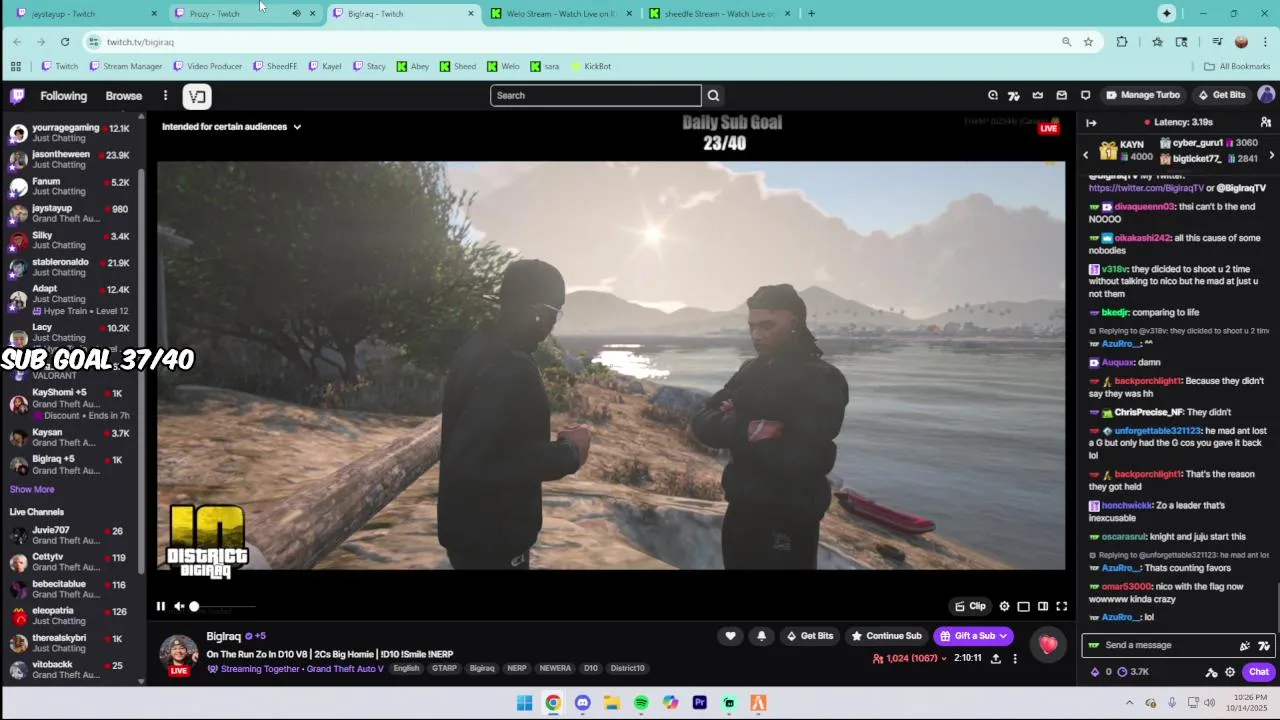
Task: Open Fanum channel in sidebar
Action: [x=70, y=187]
